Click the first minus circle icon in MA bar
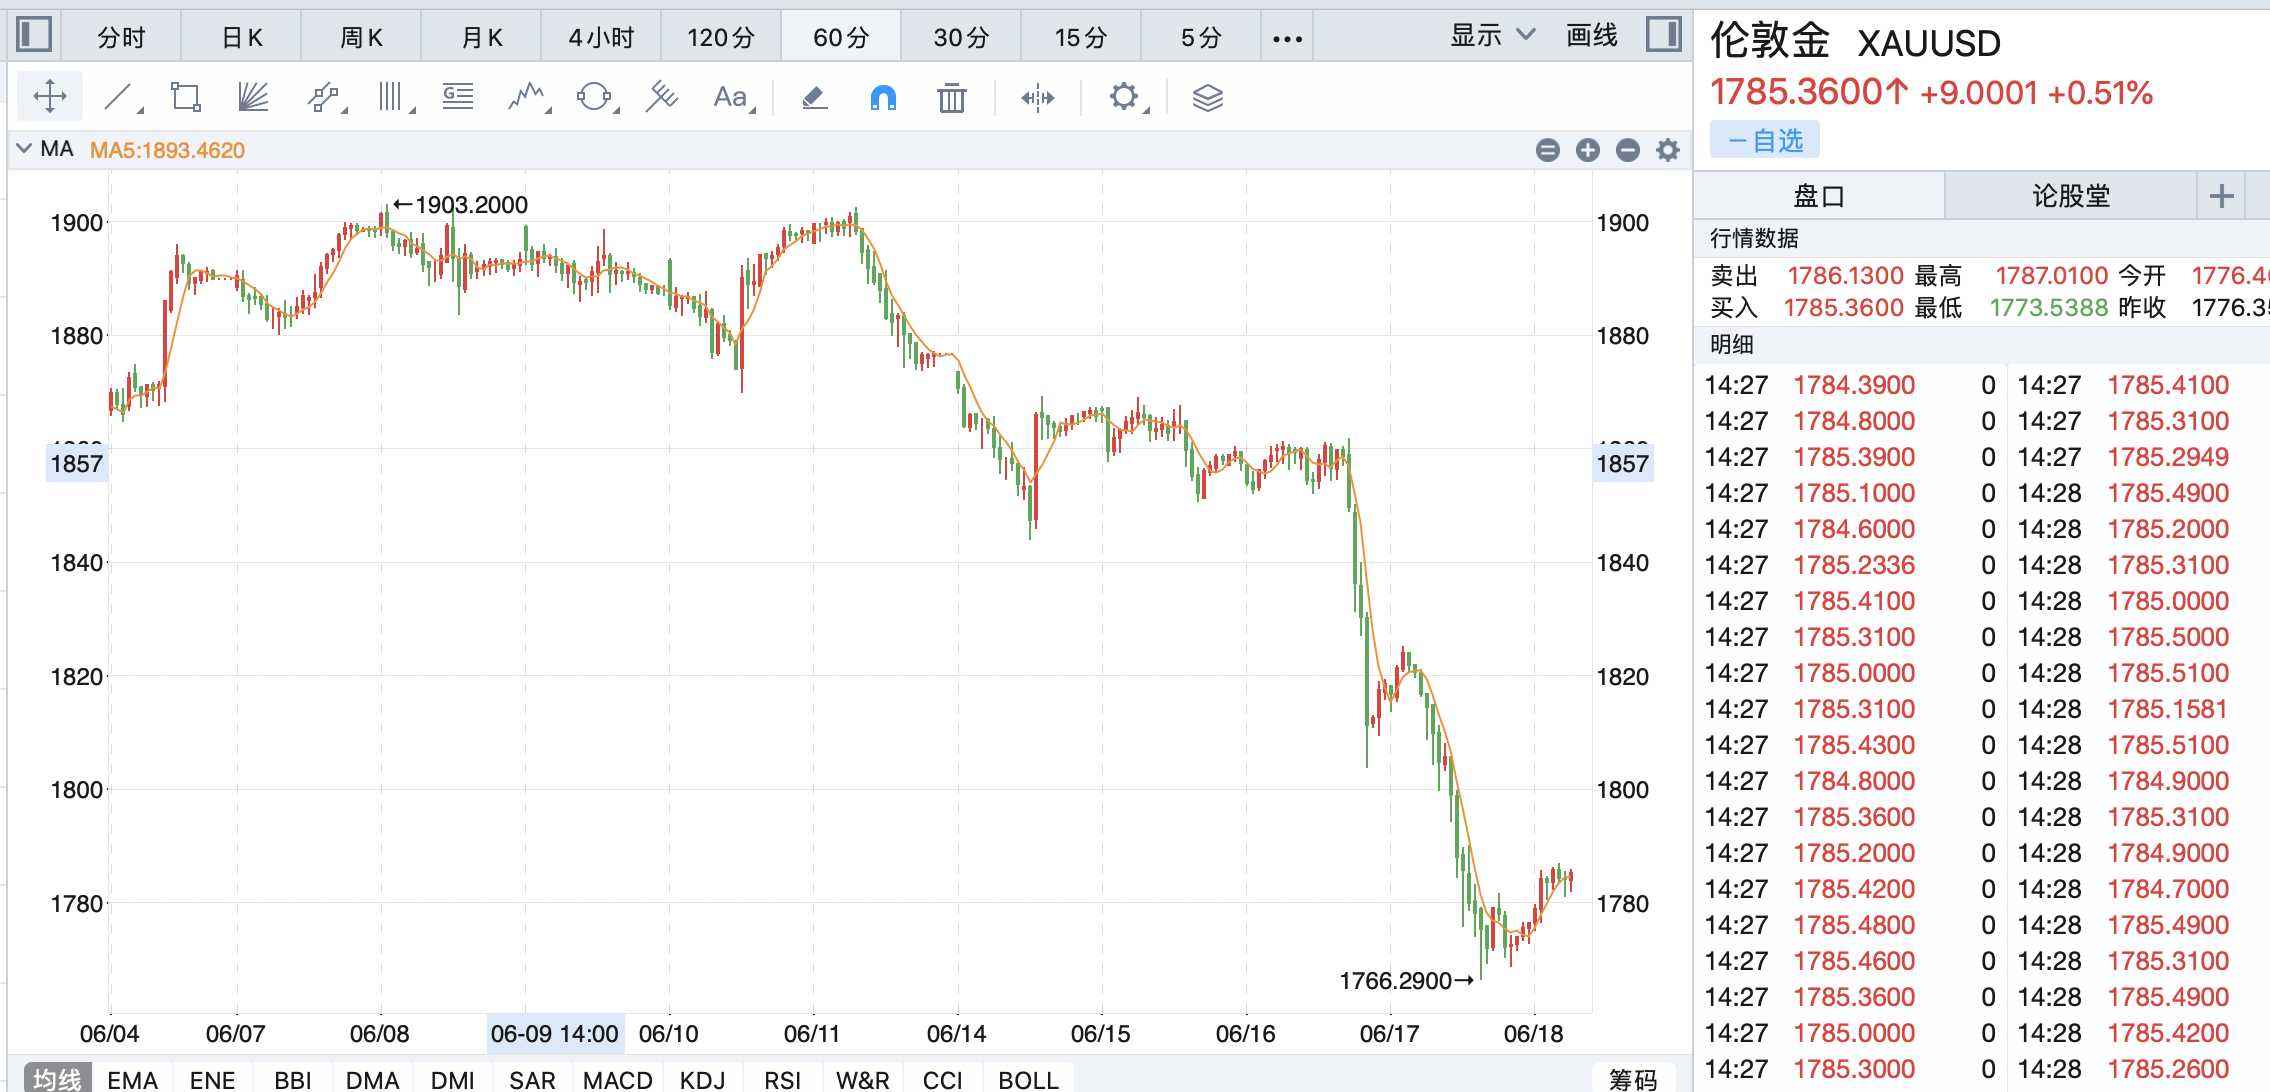The image size is (2270, 1092). point(1548,150)
